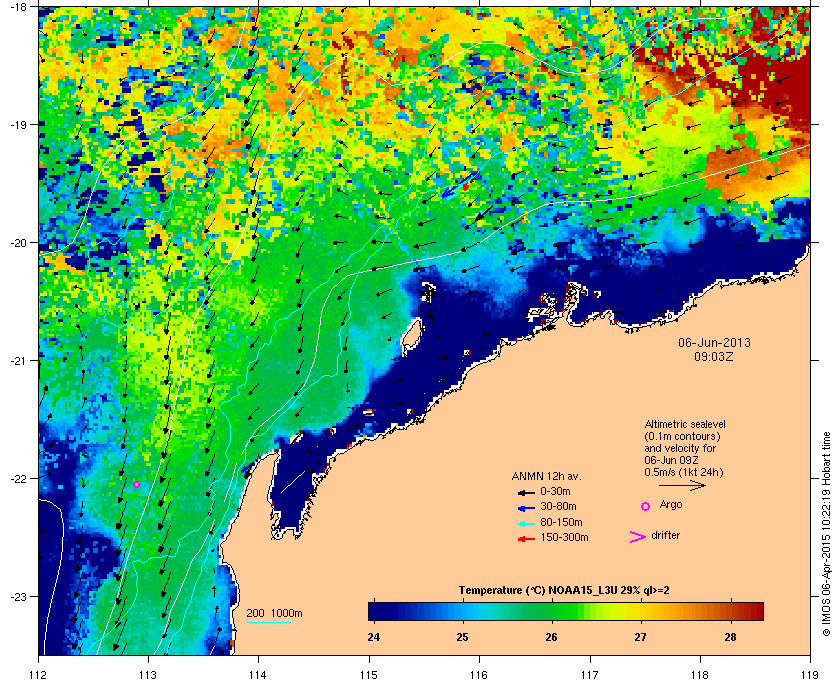This screenshot has width=840, height=680.
Task: Click the Argo float marker on the map
Action: click(x=137, y=484)
